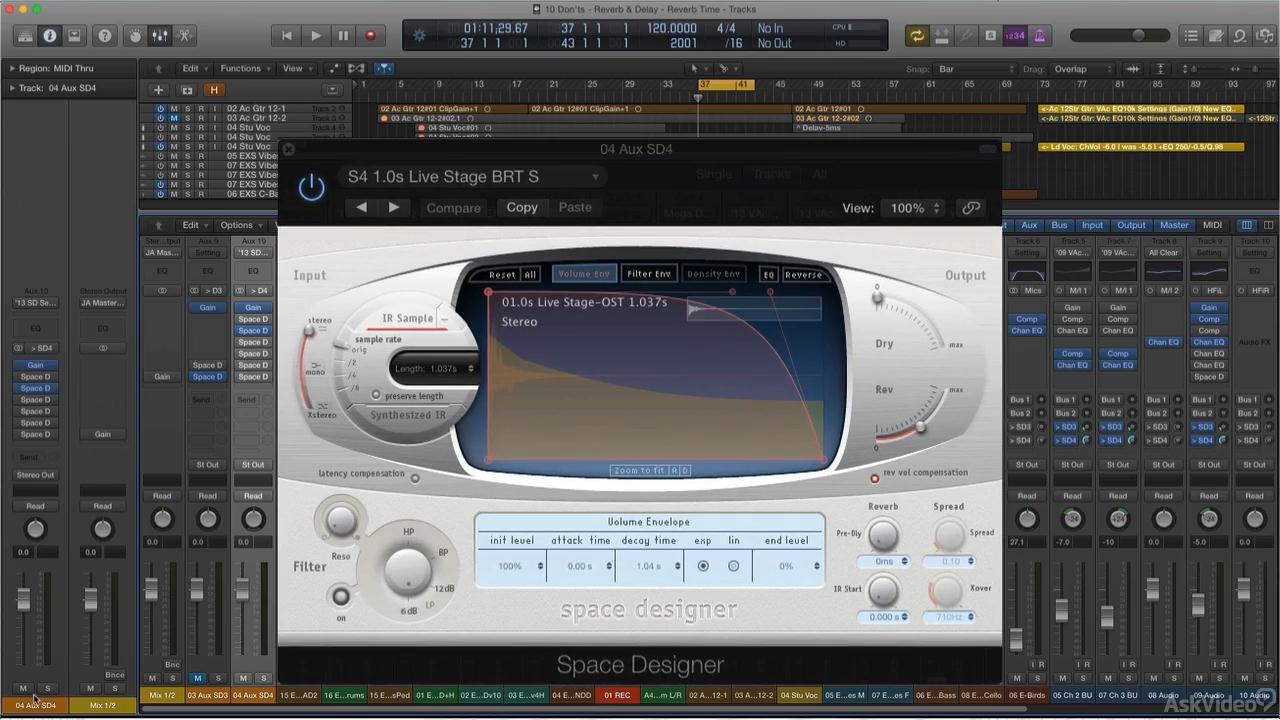Open the Toolbar display icon

[74, 36]
